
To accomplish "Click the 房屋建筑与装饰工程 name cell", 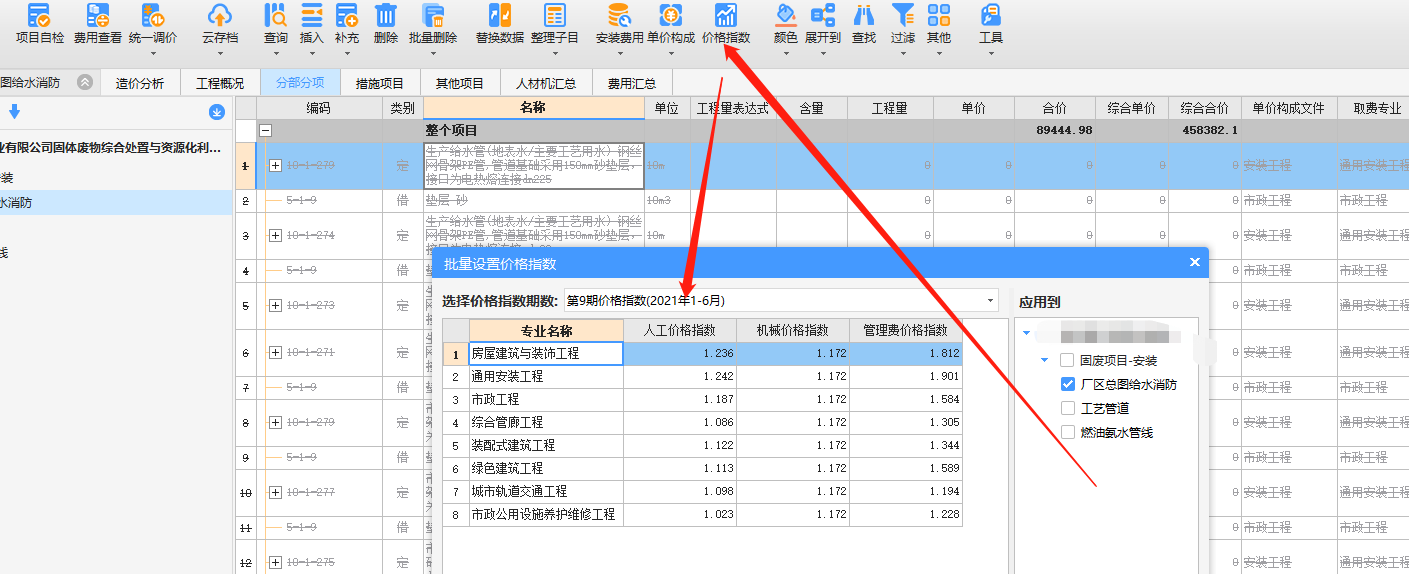I will click(x=546, y=353).
